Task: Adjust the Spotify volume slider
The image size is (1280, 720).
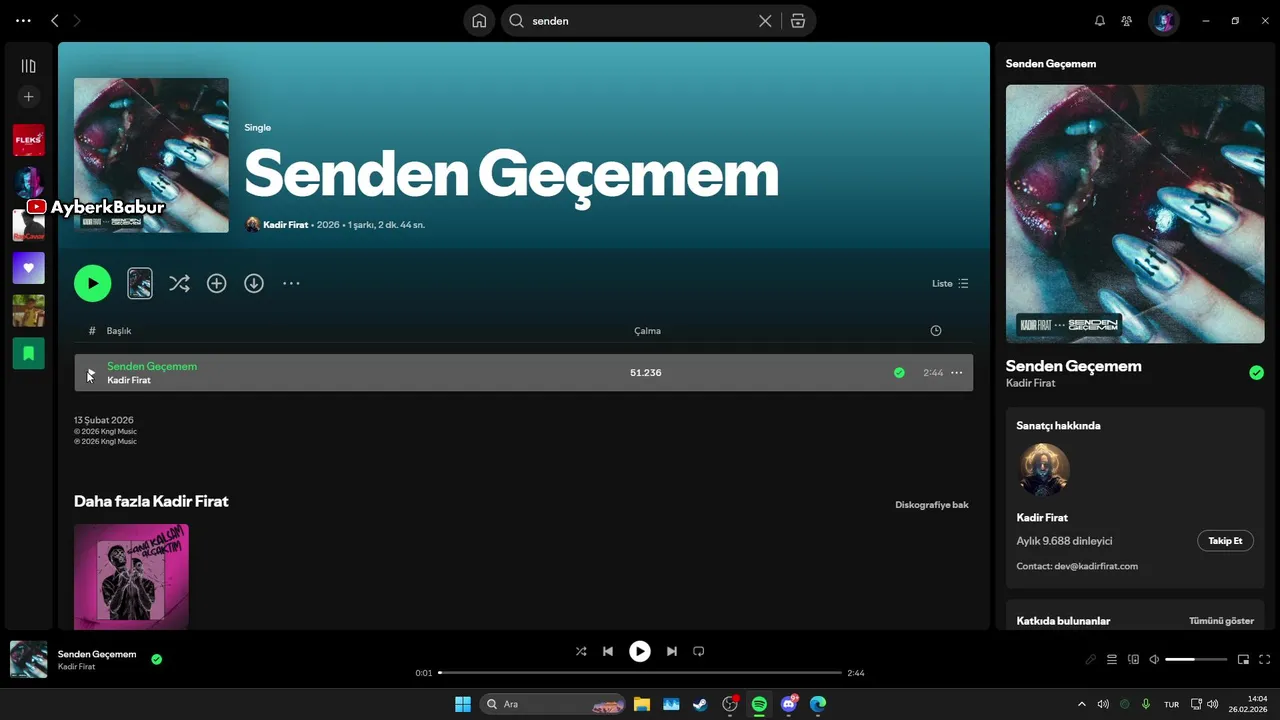Action: pos(1196,659)
